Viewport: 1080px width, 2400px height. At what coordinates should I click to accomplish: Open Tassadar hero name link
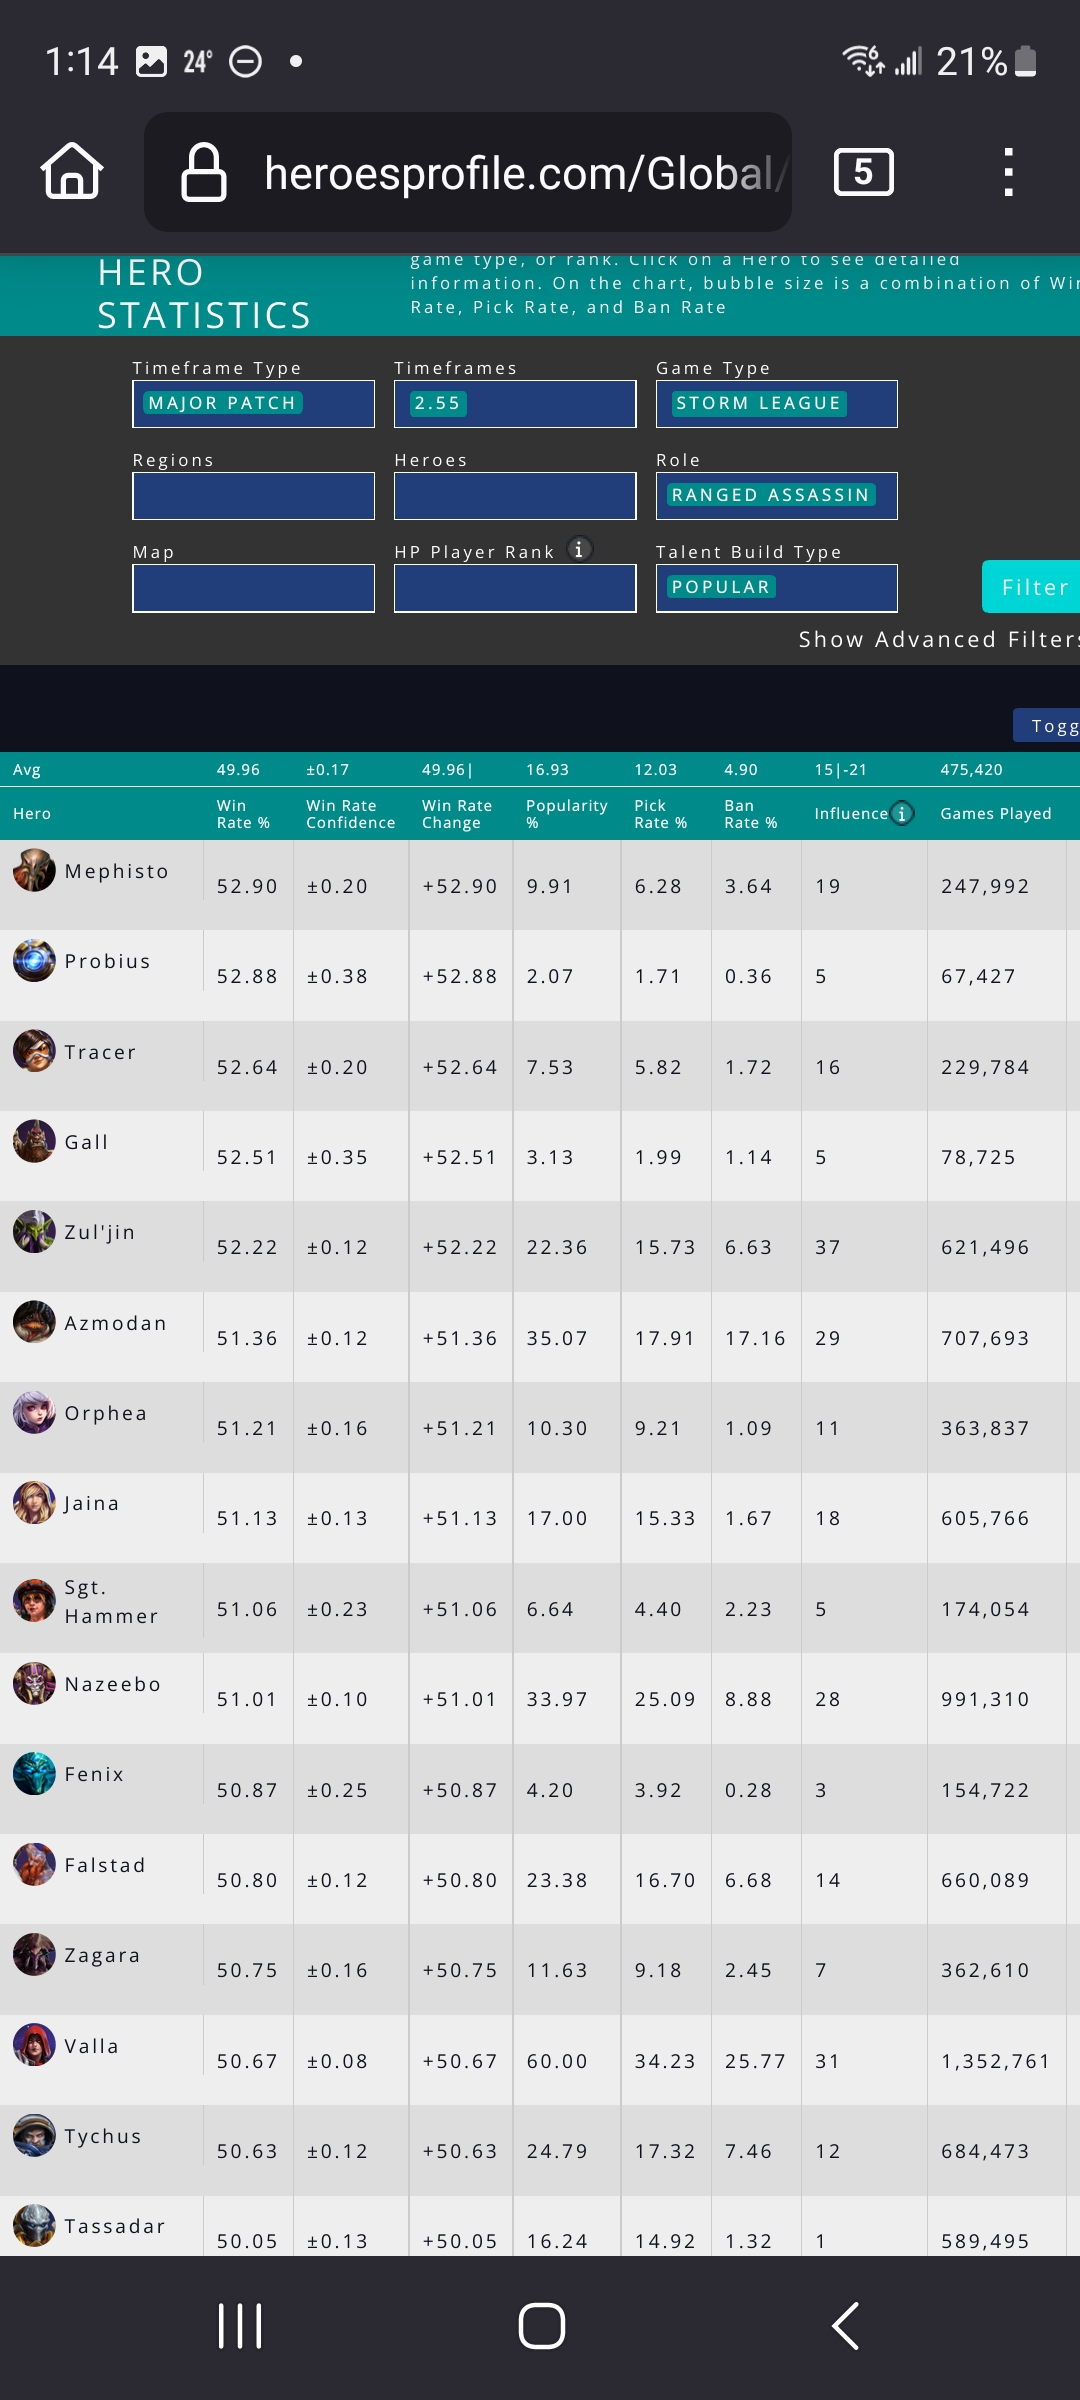click(x=114, y=2226)
